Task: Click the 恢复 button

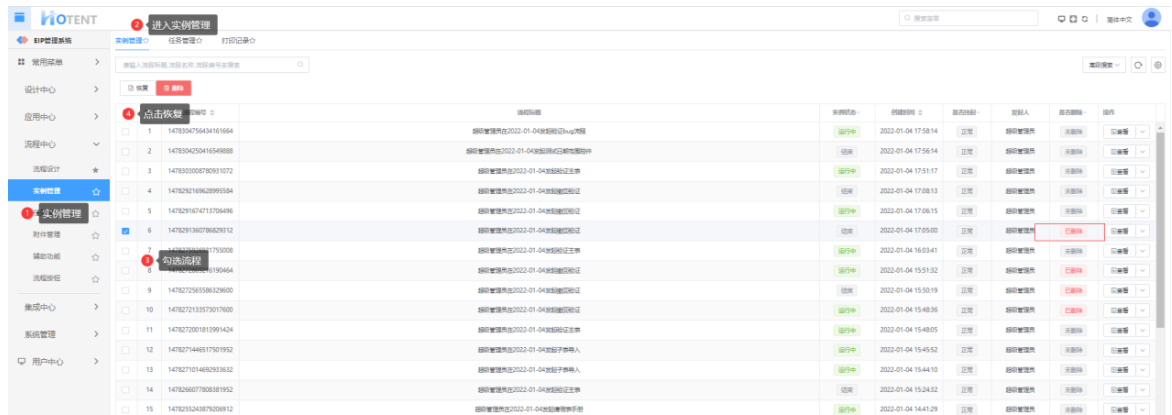Action: pos(137,87)
